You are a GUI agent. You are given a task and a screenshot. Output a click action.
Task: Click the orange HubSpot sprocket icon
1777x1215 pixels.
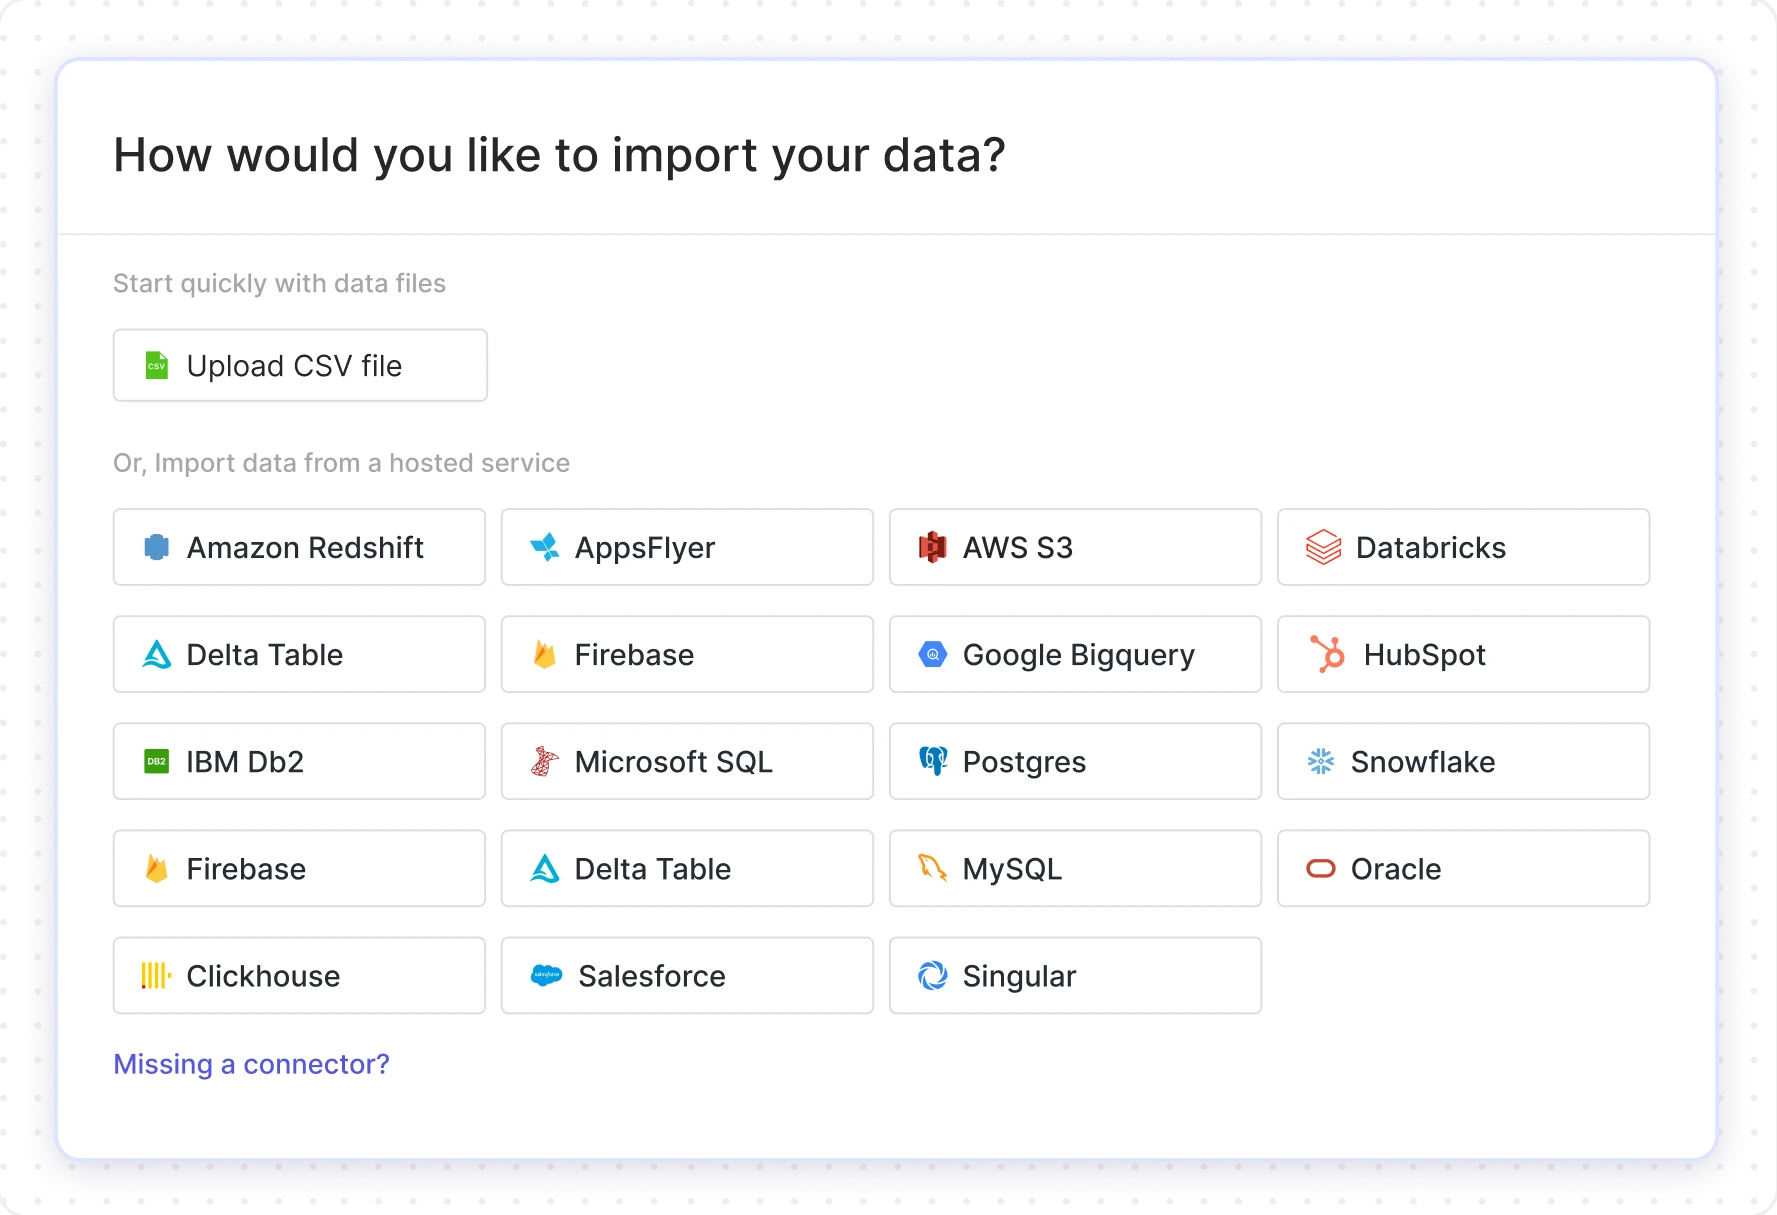[x=1327, y=654]
